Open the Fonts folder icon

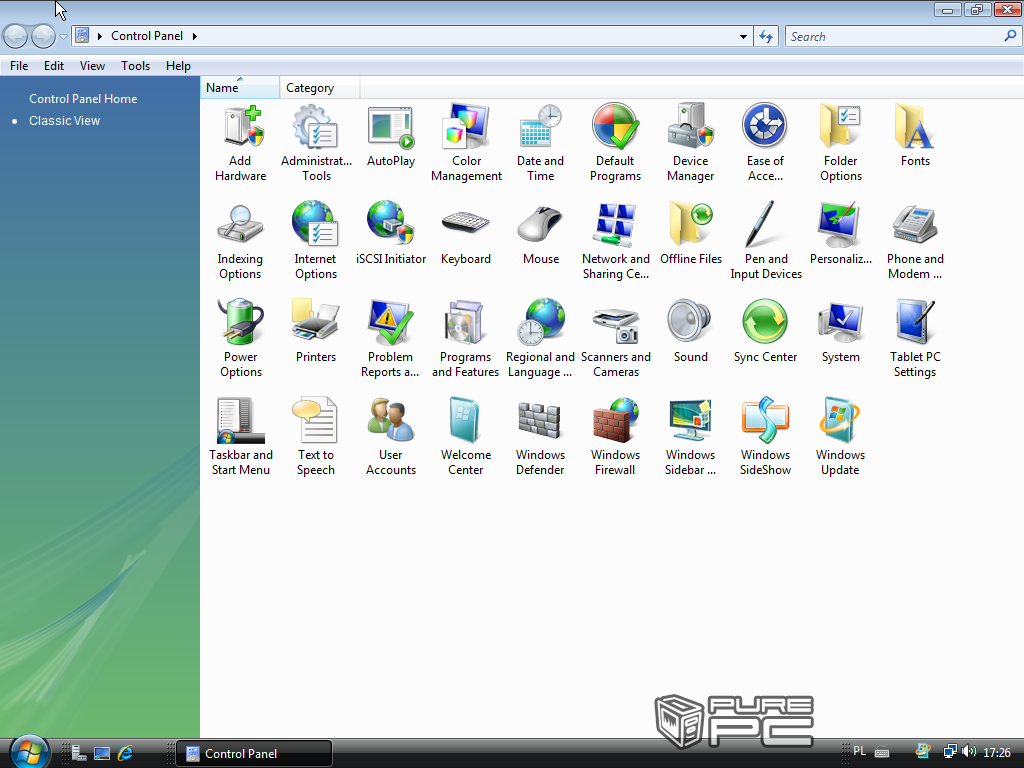(x=915, y=136)
